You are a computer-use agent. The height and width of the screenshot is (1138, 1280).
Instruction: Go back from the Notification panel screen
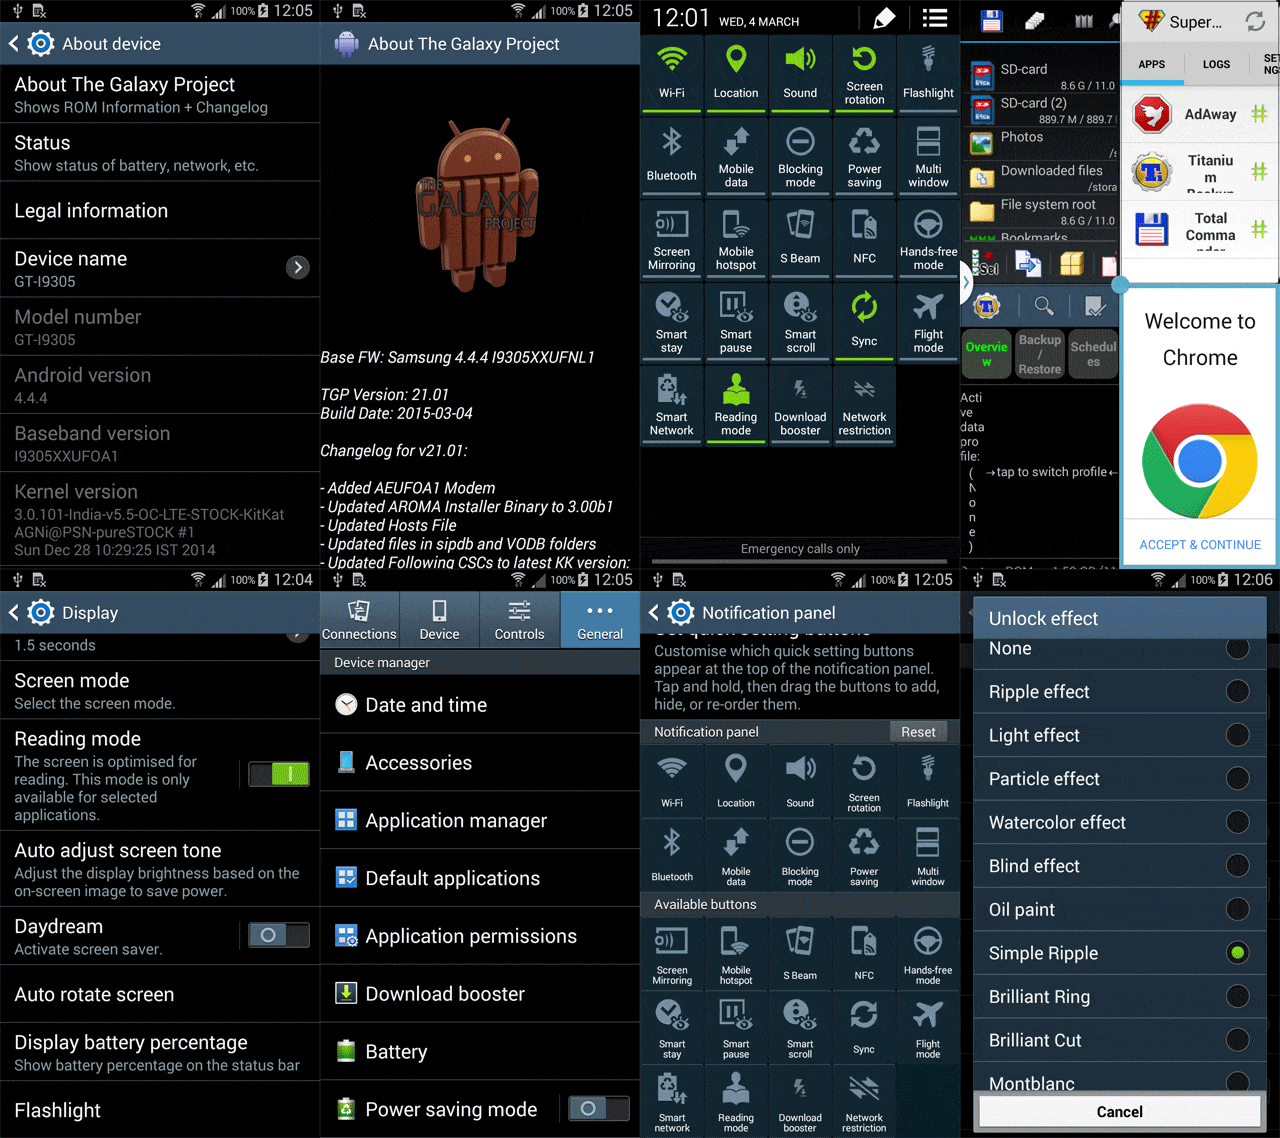coord(654,612)
